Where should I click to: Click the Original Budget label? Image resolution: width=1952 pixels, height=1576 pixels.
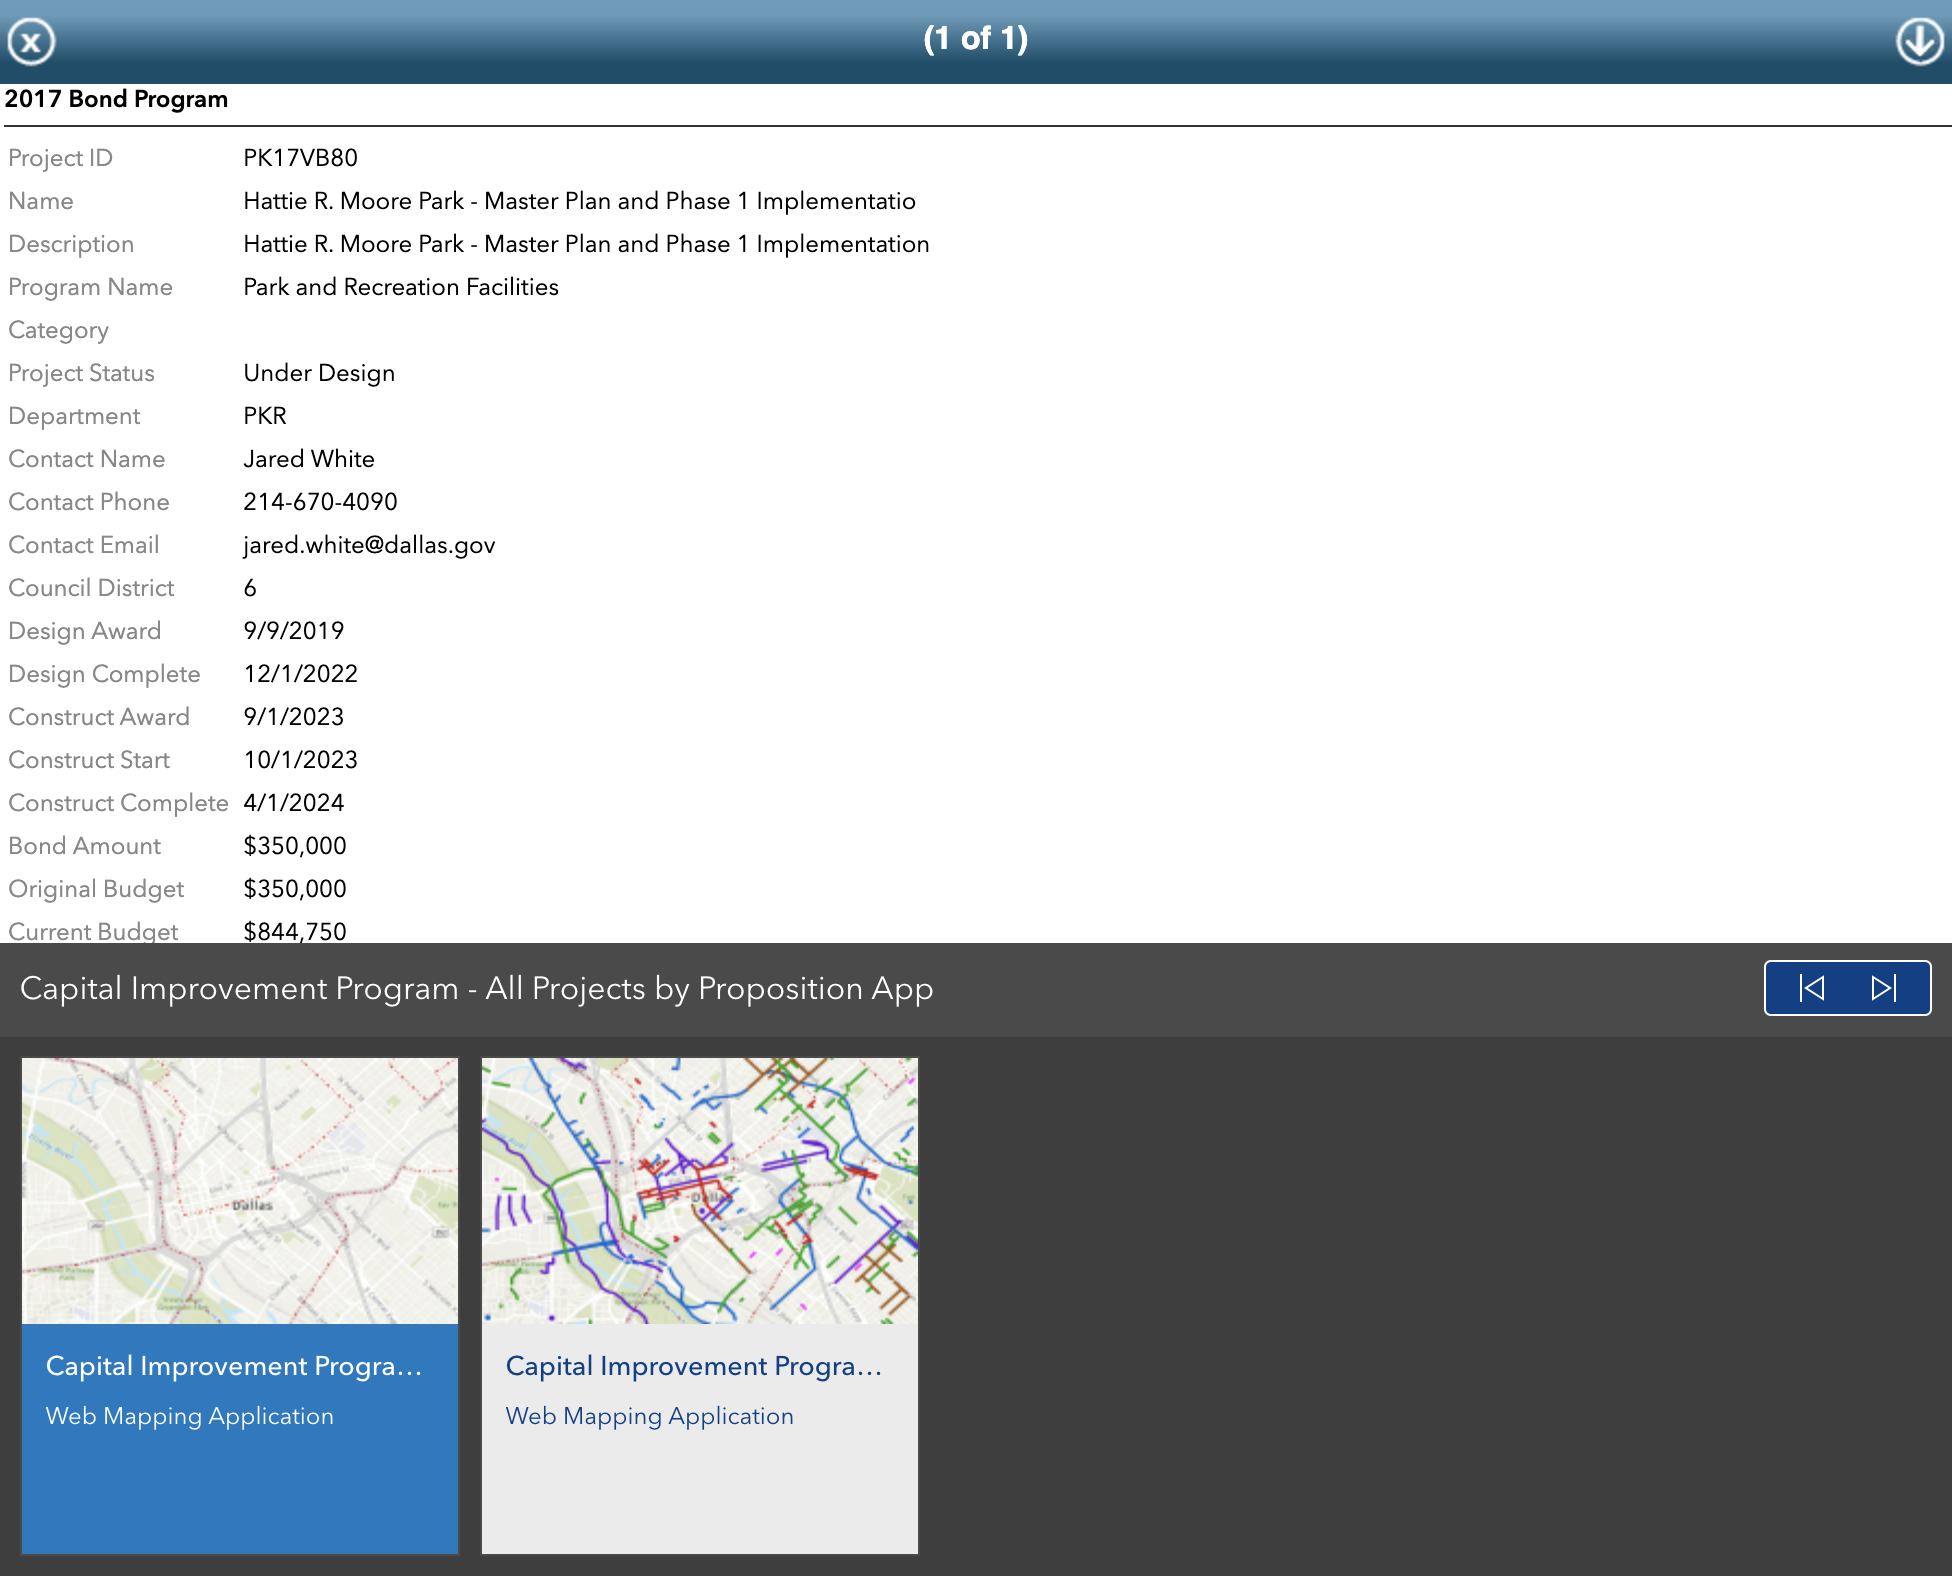click(x=96, y=889)
